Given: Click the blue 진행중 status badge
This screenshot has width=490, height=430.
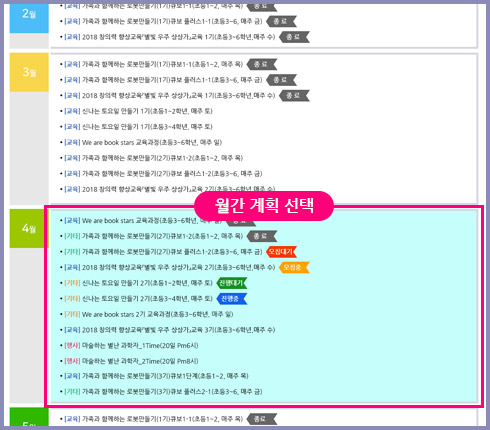Looking at the screenshot, I should tap(232, 299).
